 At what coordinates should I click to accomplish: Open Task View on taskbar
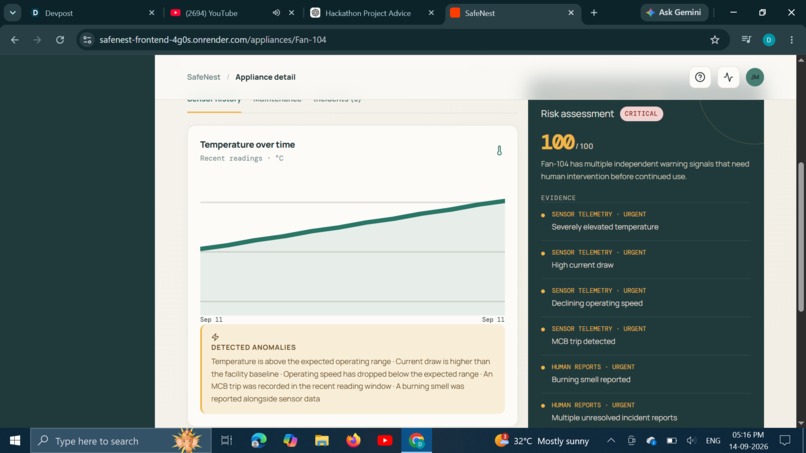coord(226,441)
